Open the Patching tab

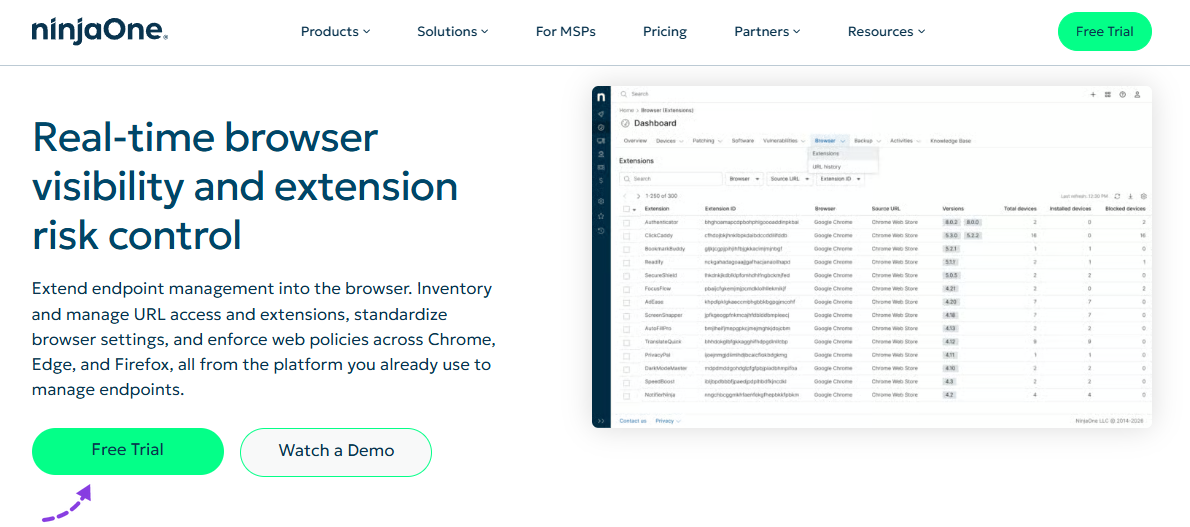707,140
